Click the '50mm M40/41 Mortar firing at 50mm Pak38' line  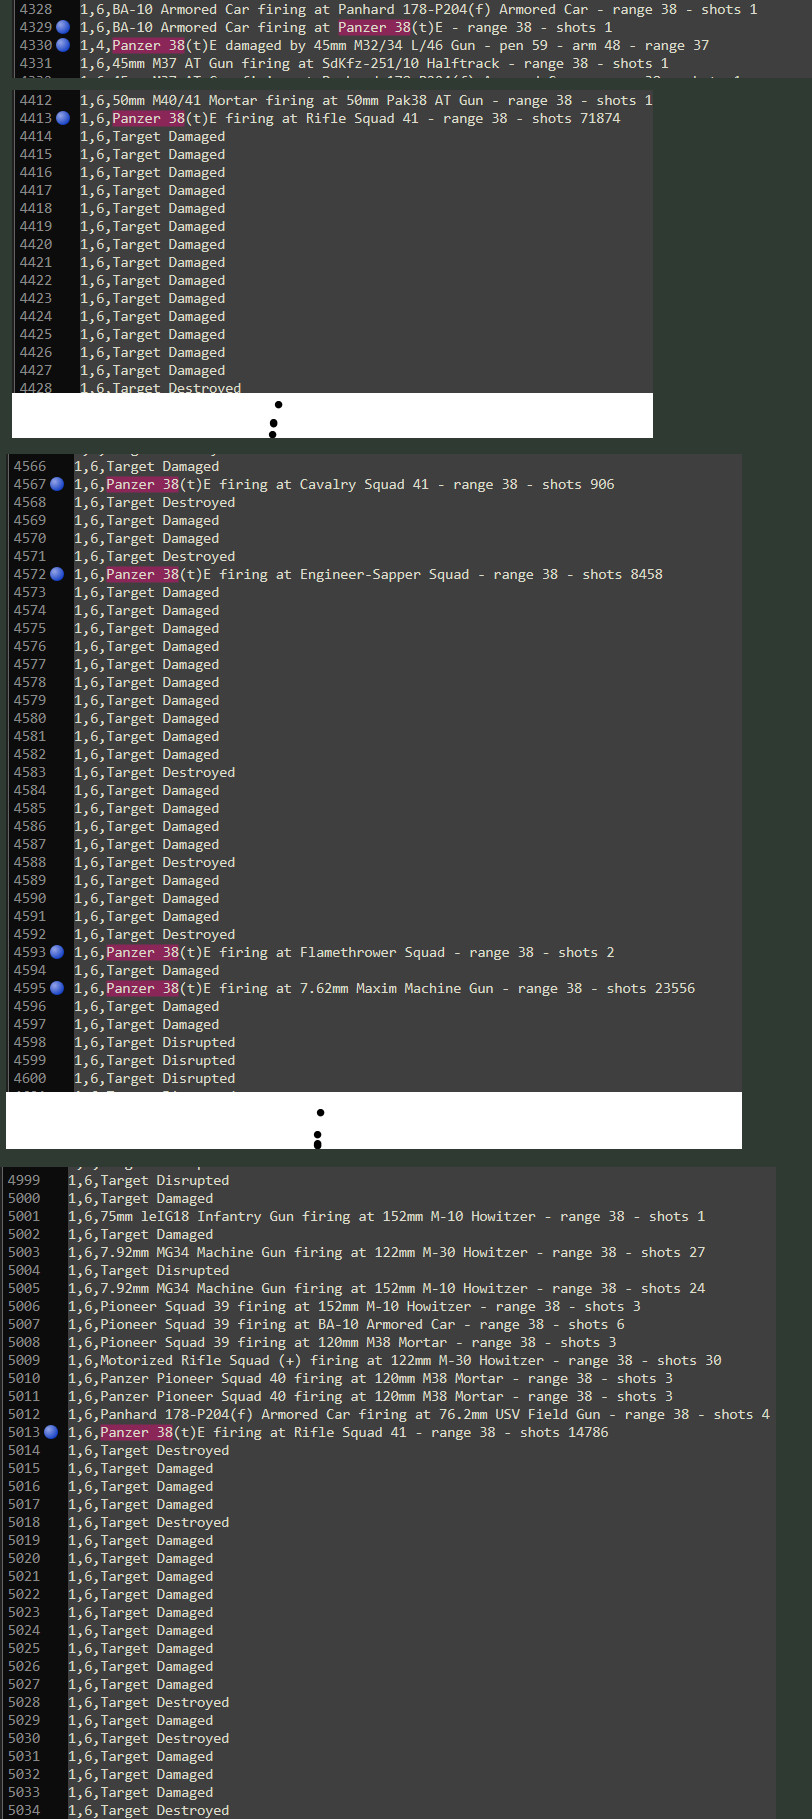click(366, 100)
